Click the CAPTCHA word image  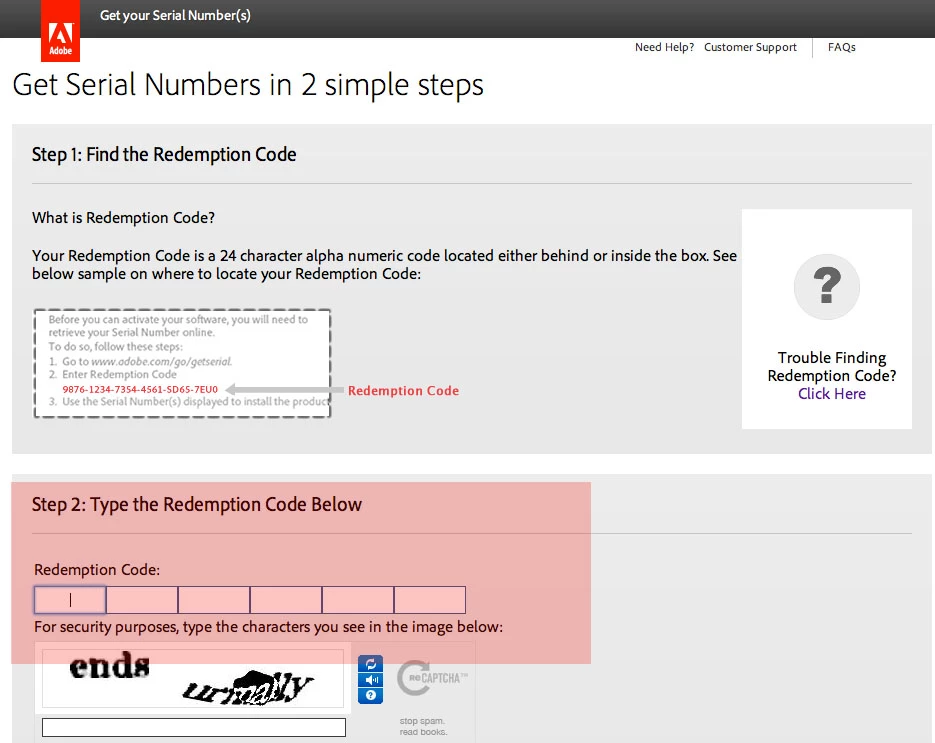[x=193, y=679]
